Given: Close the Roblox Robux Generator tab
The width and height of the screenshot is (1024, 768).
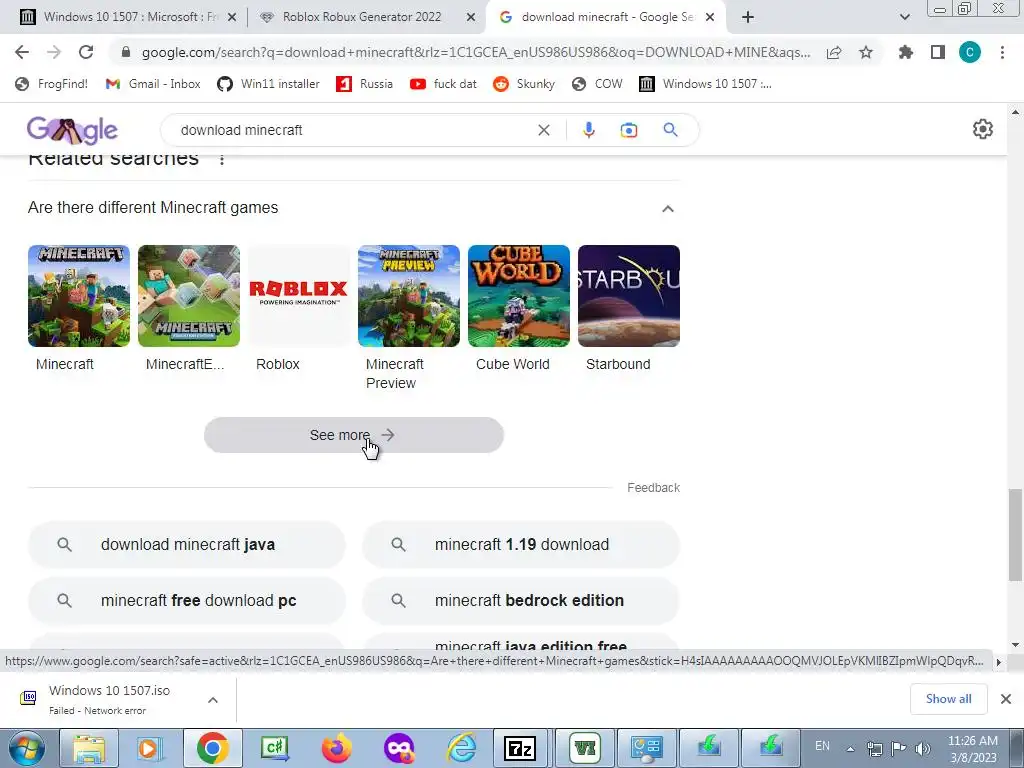Looking at the screenshot, I should [471, 18].
